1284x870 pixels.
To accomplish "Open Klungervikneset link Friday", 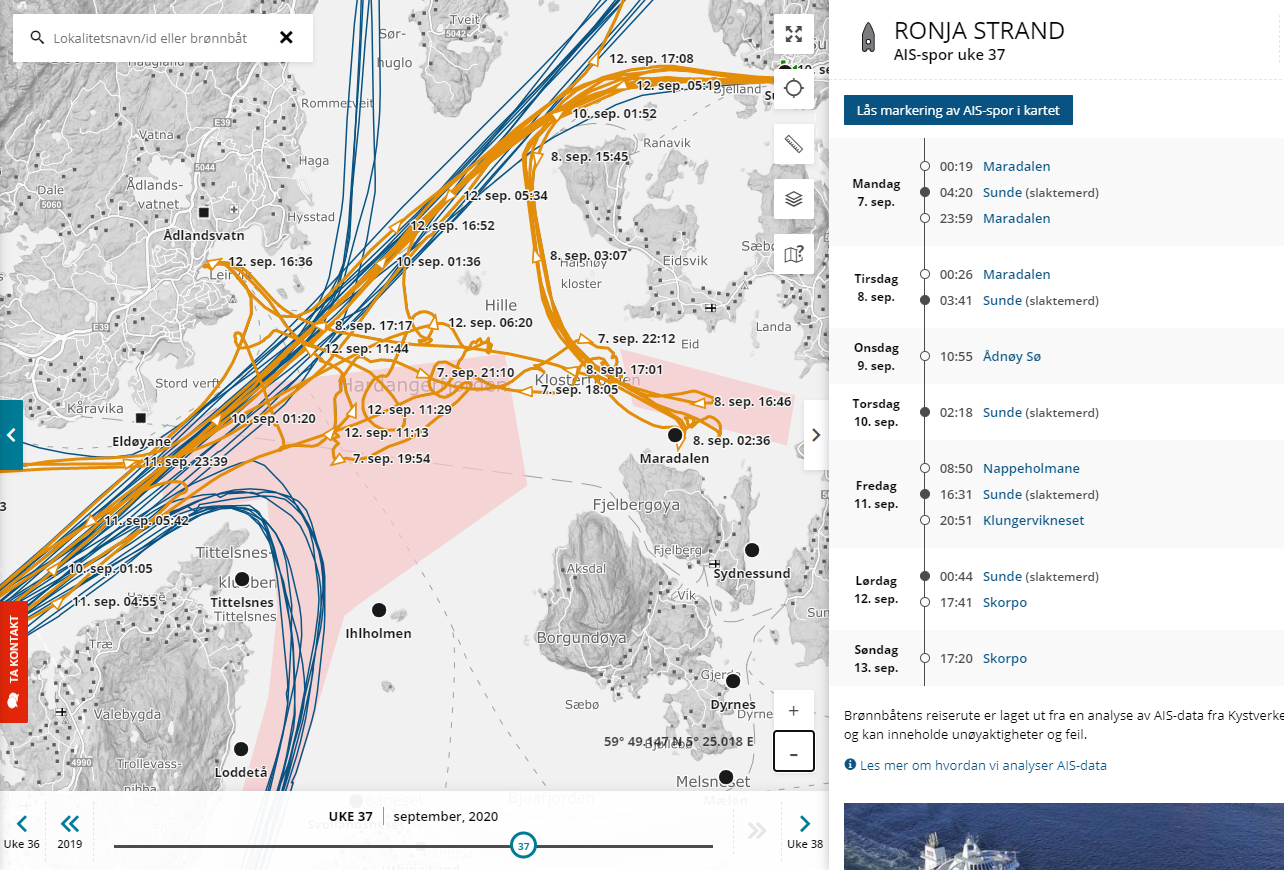I will pos(1033,520).
